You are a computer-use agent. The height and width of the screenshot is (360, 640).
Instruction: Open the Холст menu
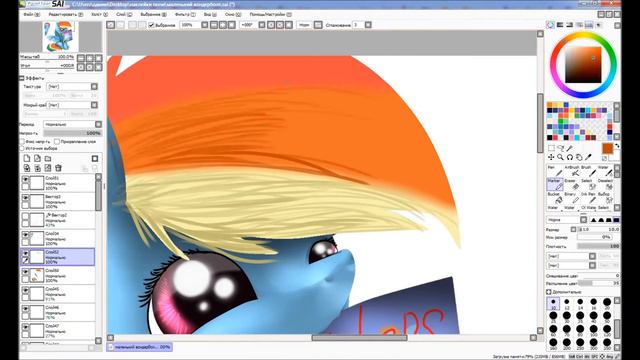pyautogui.click(x=99, y=14)
